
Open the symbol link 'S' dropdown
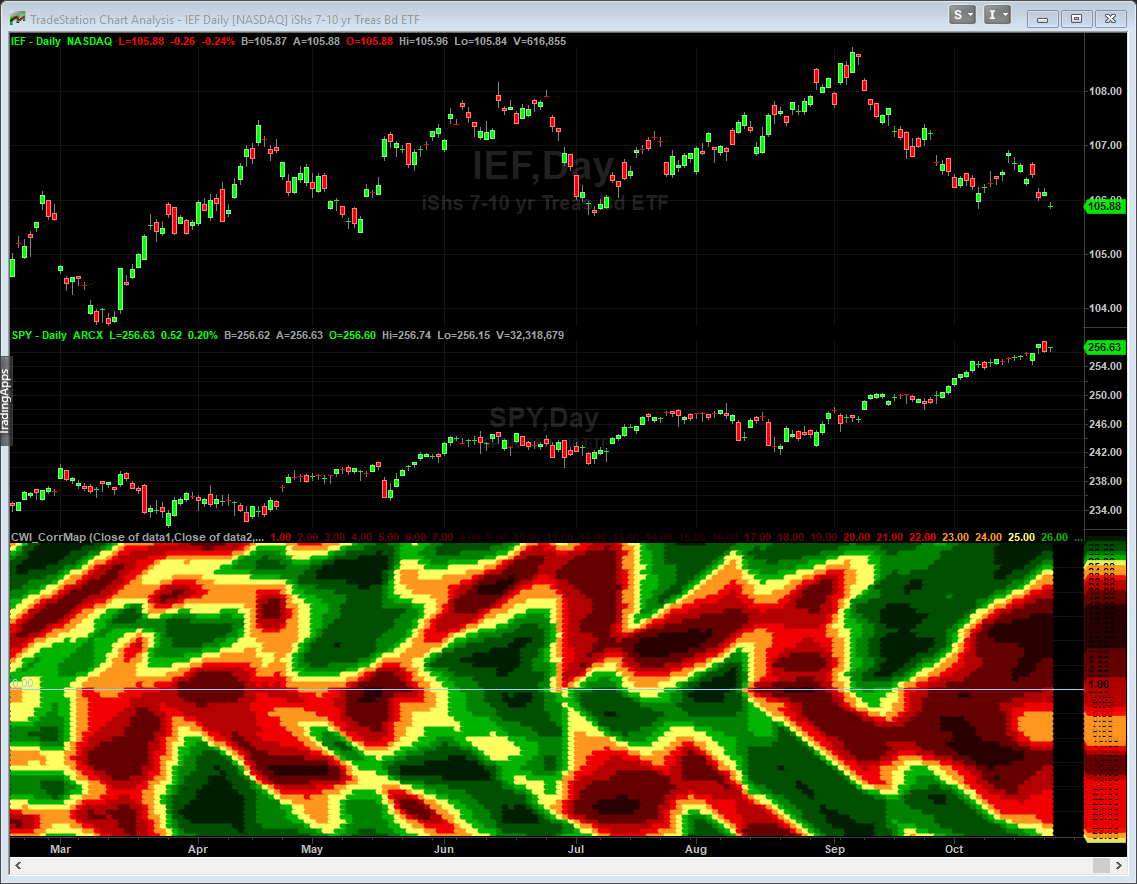pyautogui.click(x=964, y=15)
